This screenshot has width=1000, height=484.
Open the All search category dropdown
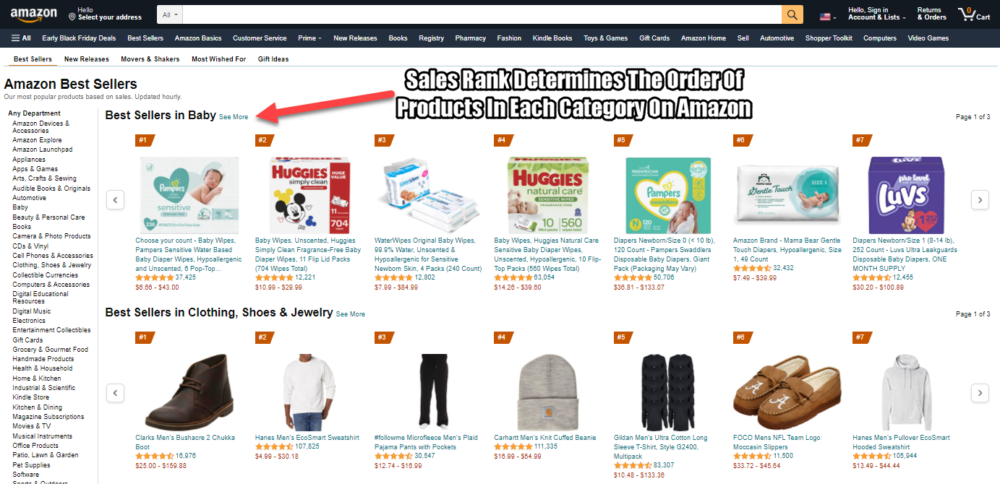[x=170, y=14]
